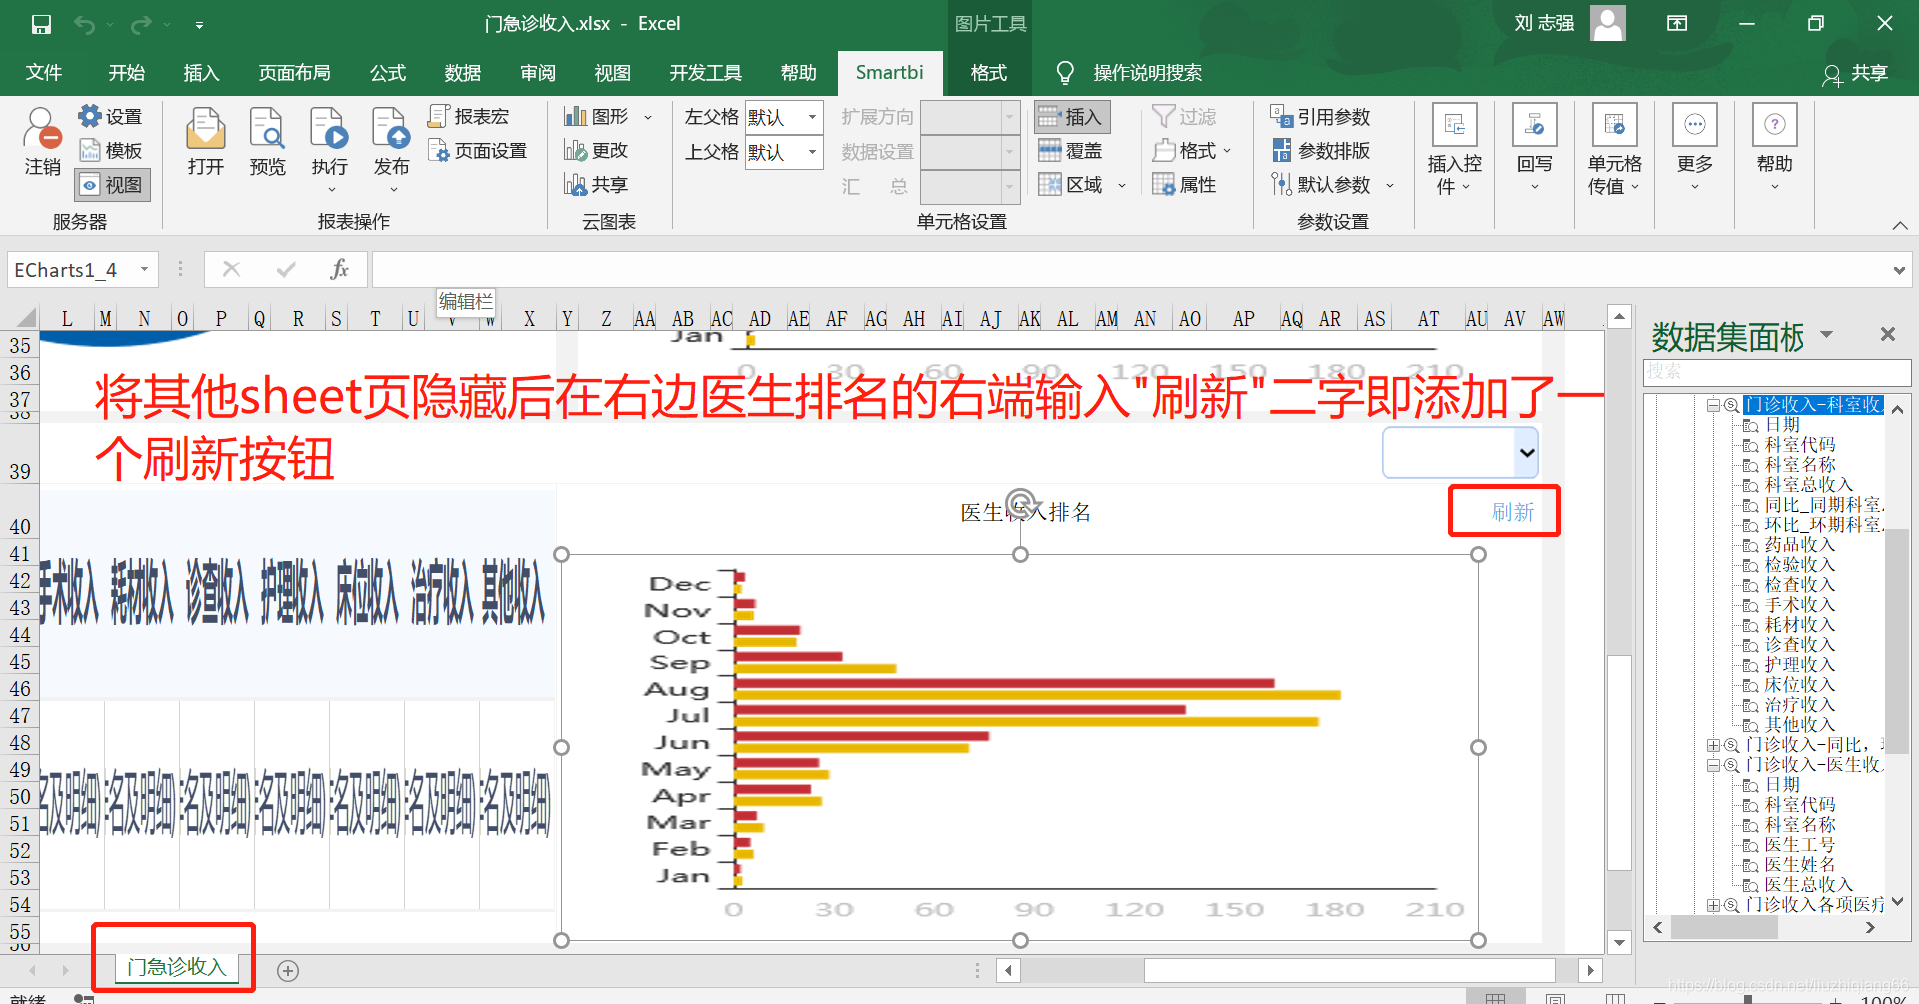Collapse the 门诊收入-科室收 tree node

pyautogui.click(x=1713, y=405)
